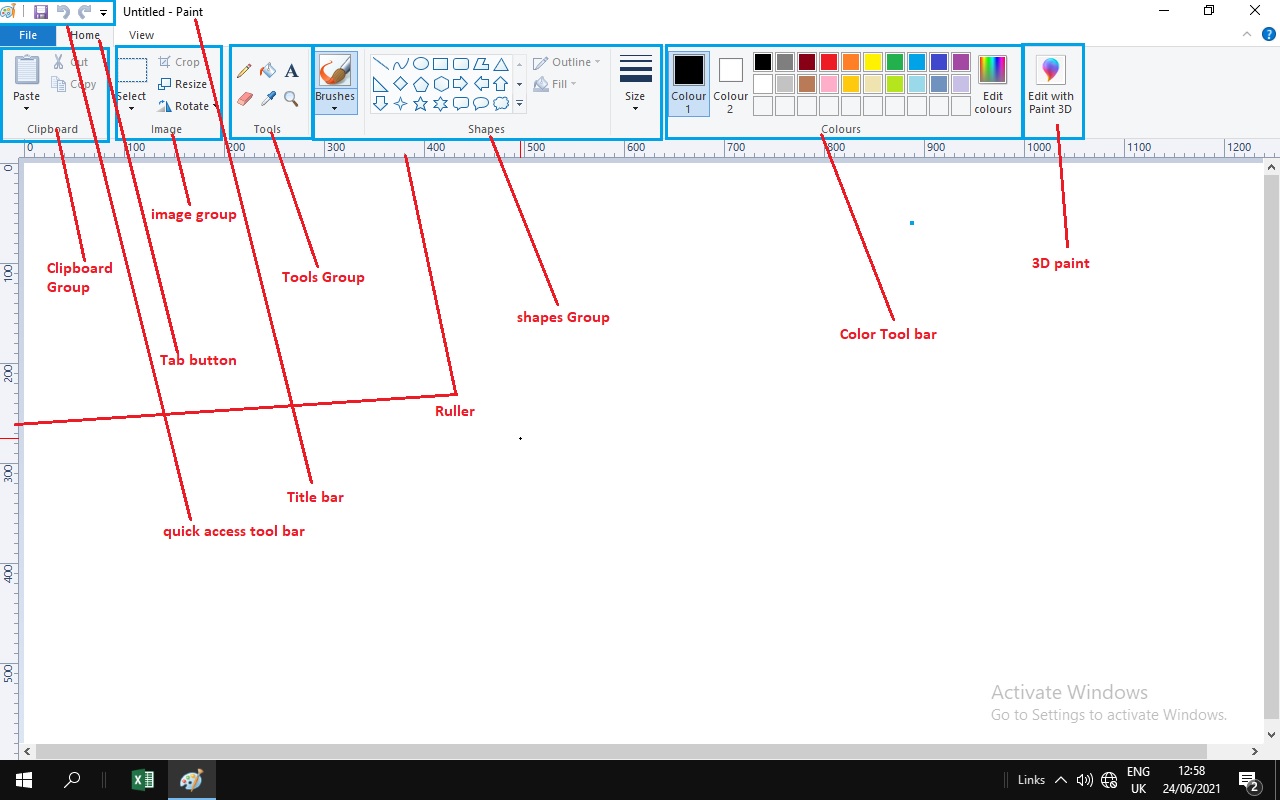This screenshot has width=1280, height=800.
Task: Open the File menu
Action: point(28,35)
